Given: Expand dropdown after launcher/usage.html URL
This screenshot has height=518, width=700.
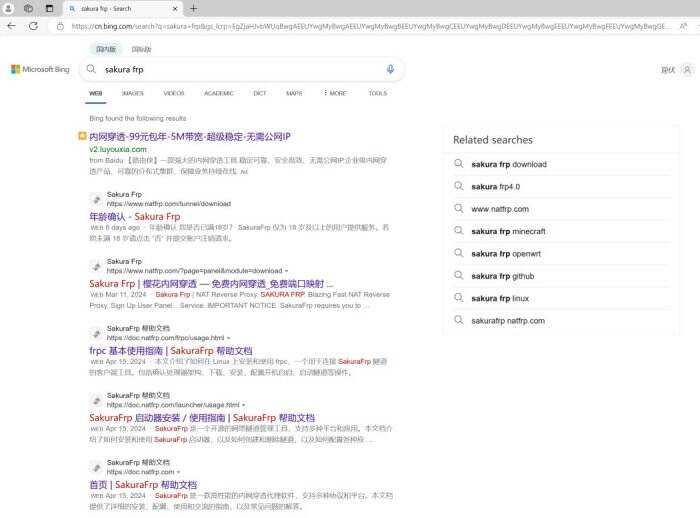Looking at the screenshot, I should point(244,405).
